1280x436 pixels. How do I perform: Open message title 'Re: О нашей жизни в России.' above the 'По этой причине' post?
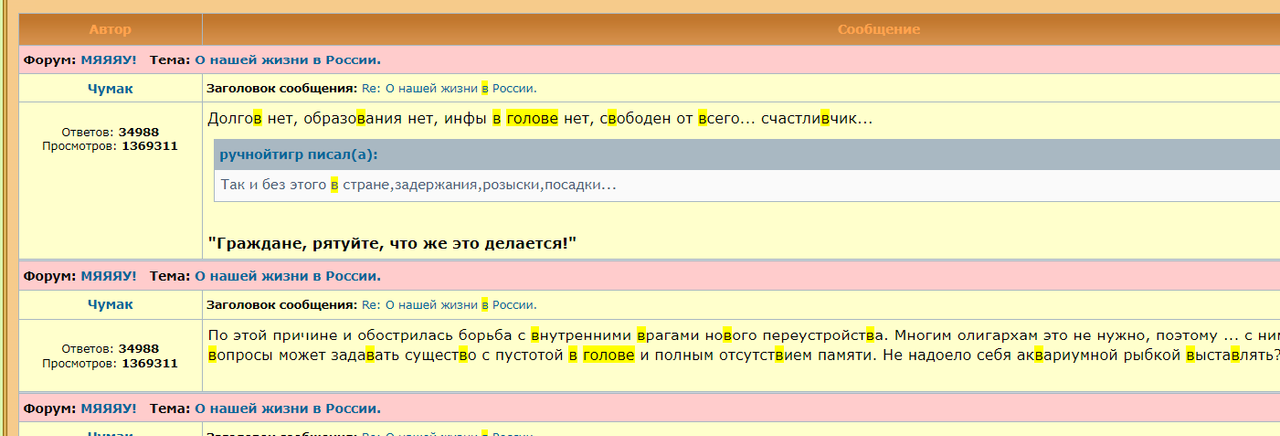(449, 305)
